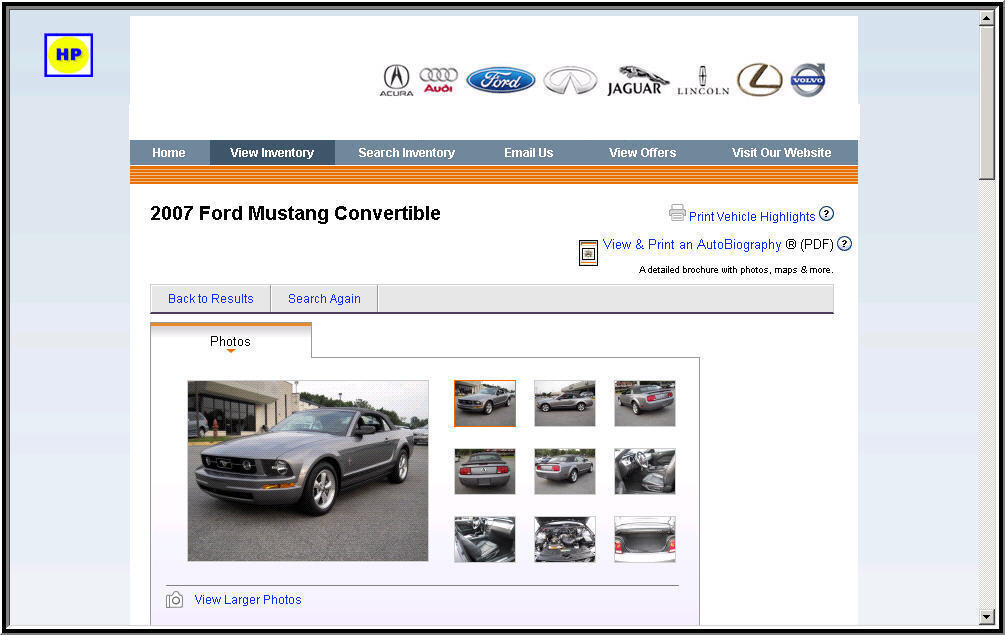Open help icon next to Print Vehicle Highlights
Screen dimensions: 1005x635
(827, 214)
